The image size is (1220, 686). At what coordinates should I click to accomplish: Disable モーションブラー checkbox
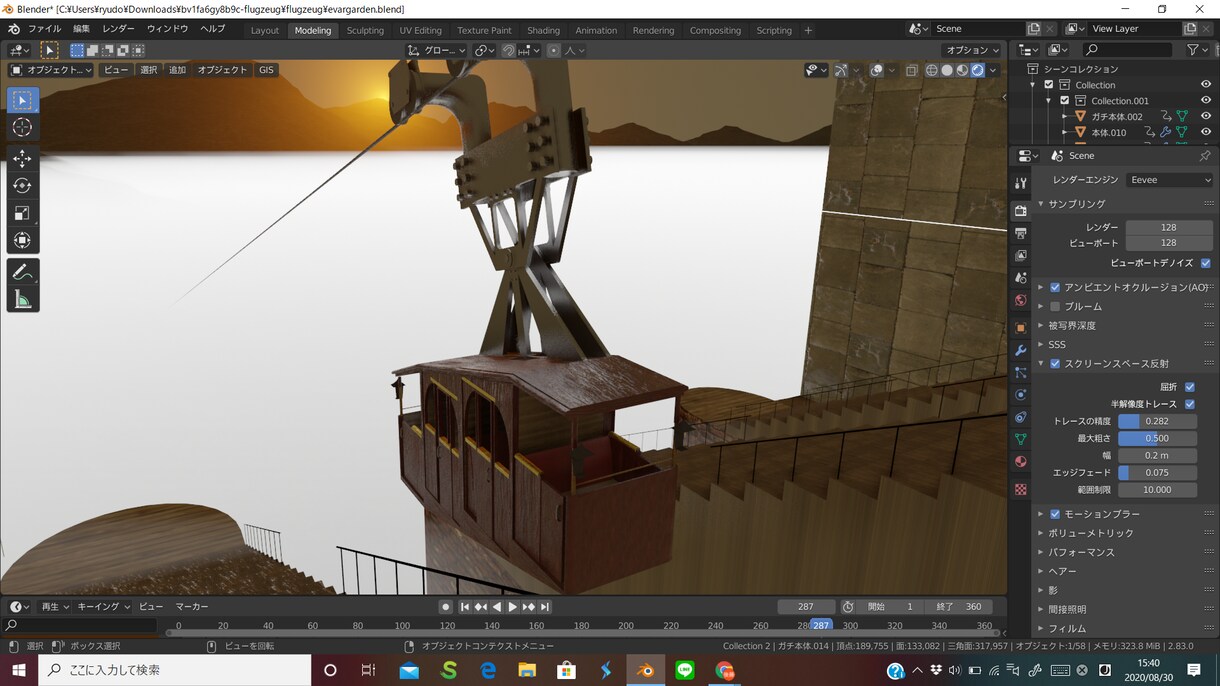1055,514
